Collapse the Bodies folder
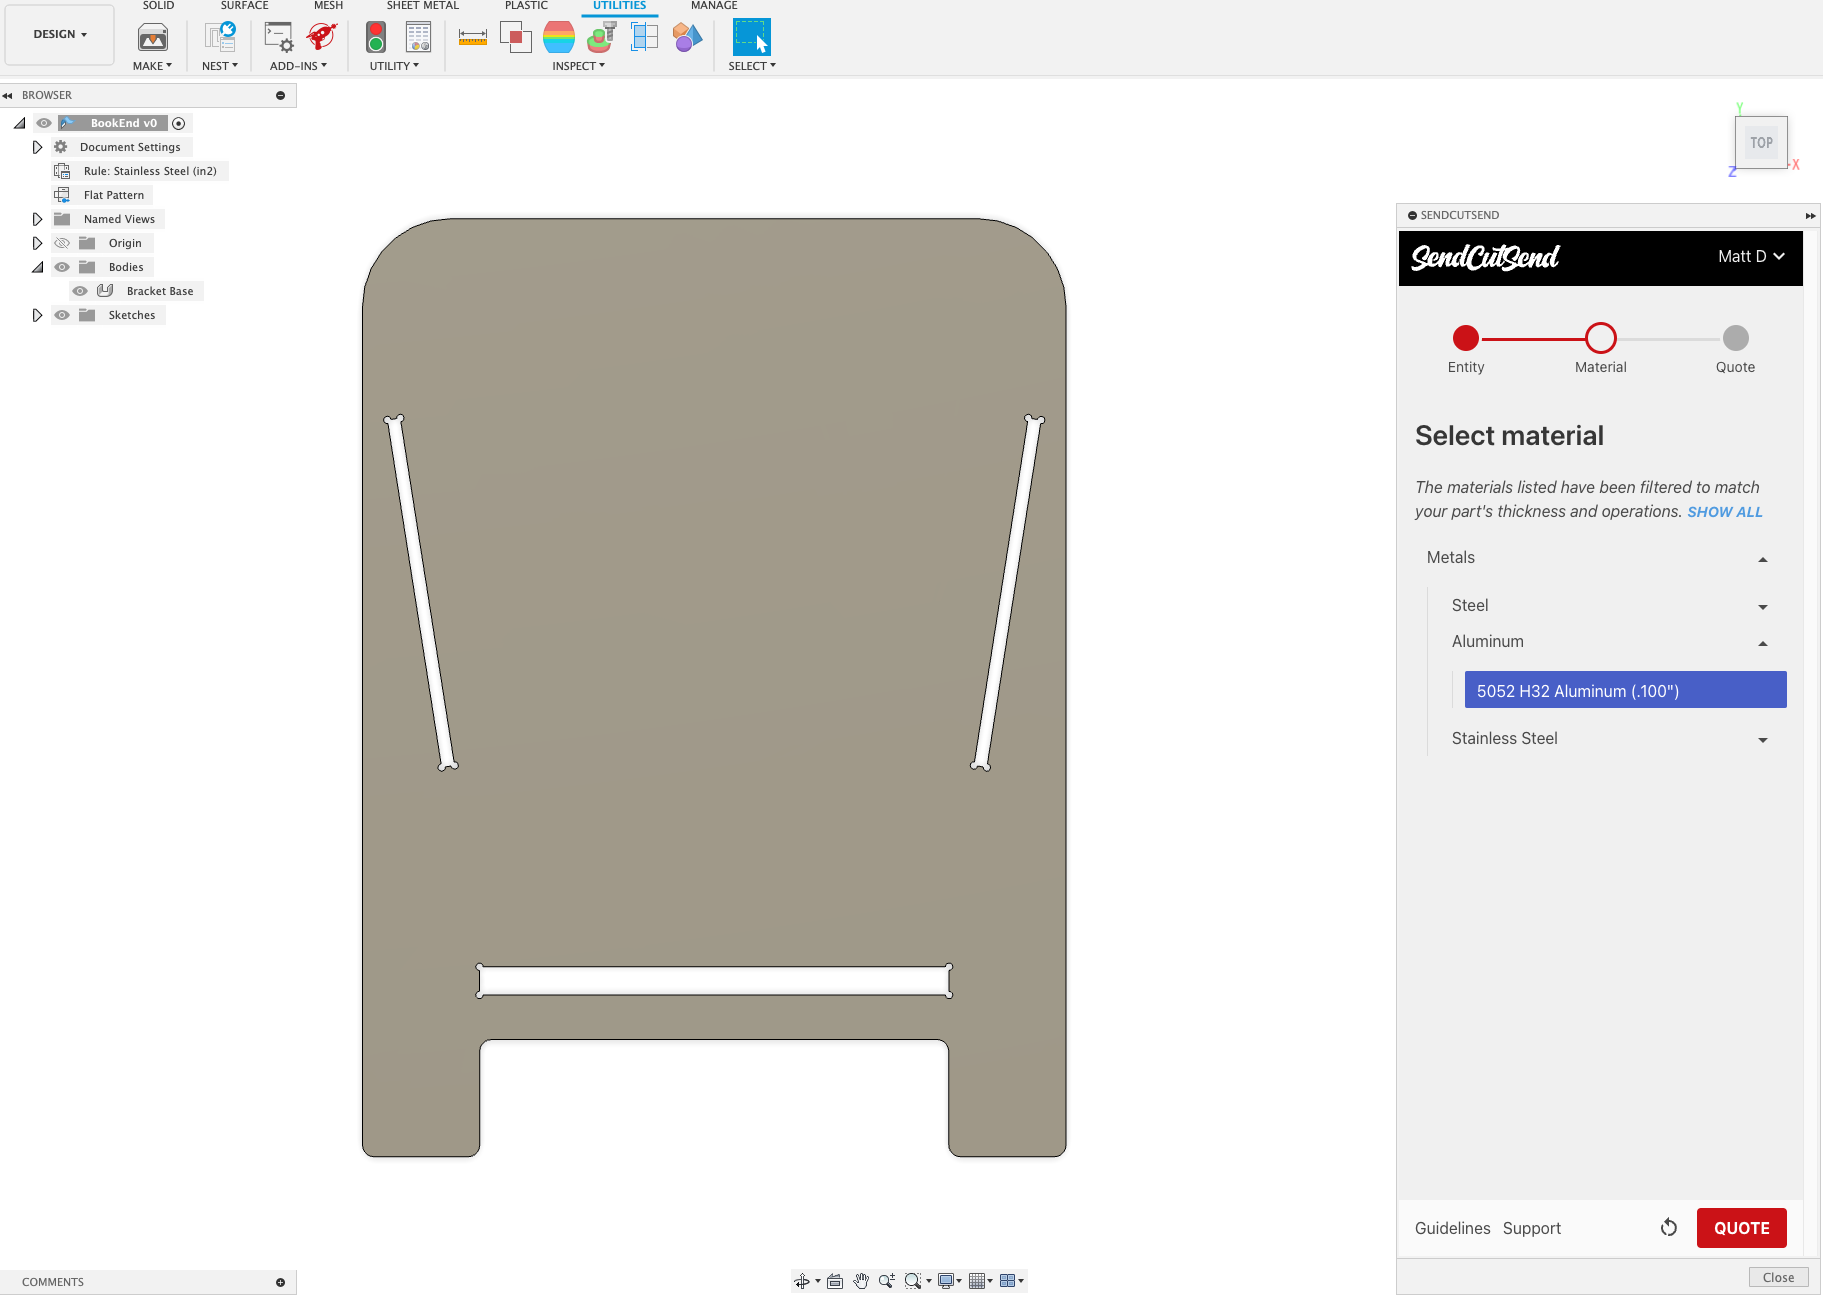 37,267
